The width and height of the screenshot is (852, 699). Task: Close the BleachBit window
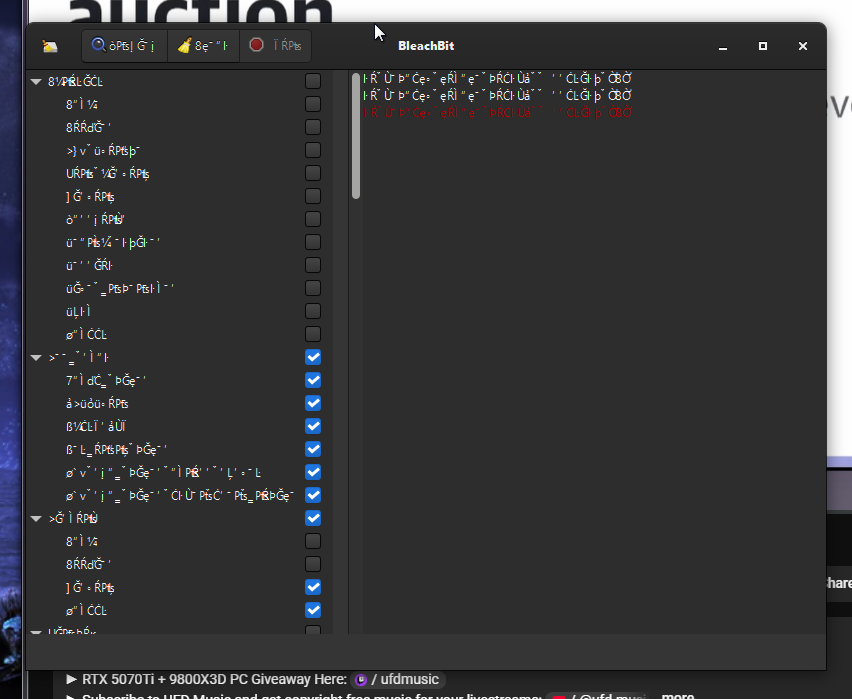point(803,46)
